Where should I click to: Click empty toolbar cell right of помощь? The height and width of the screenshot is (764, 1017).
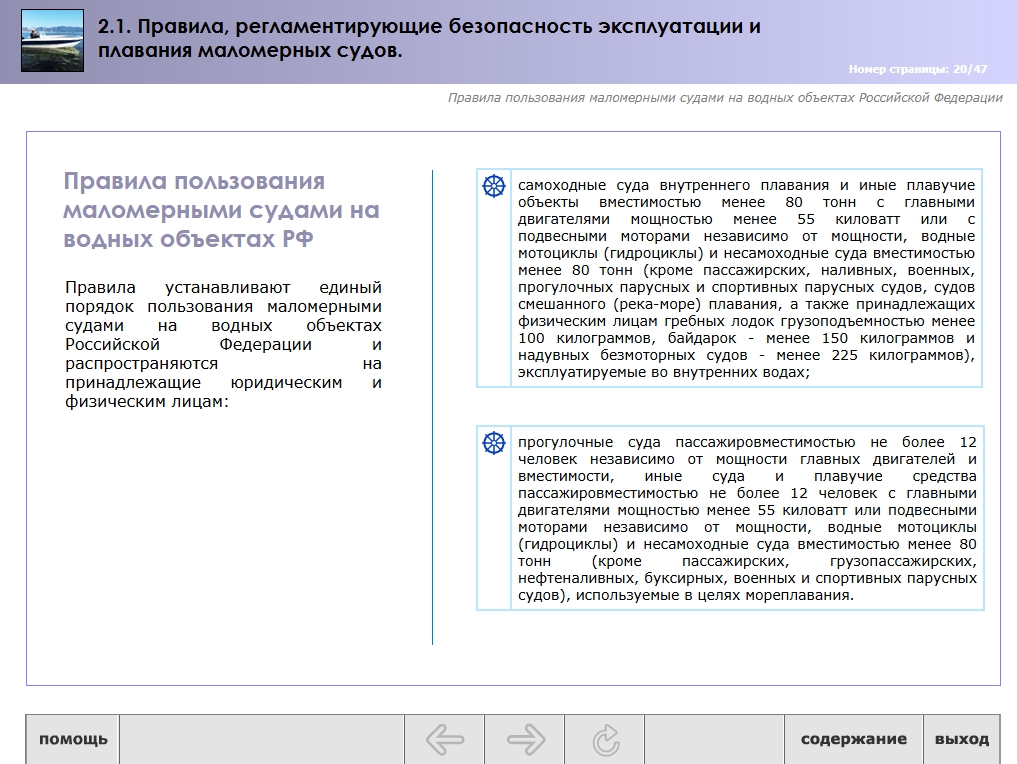tap(261, 740)
